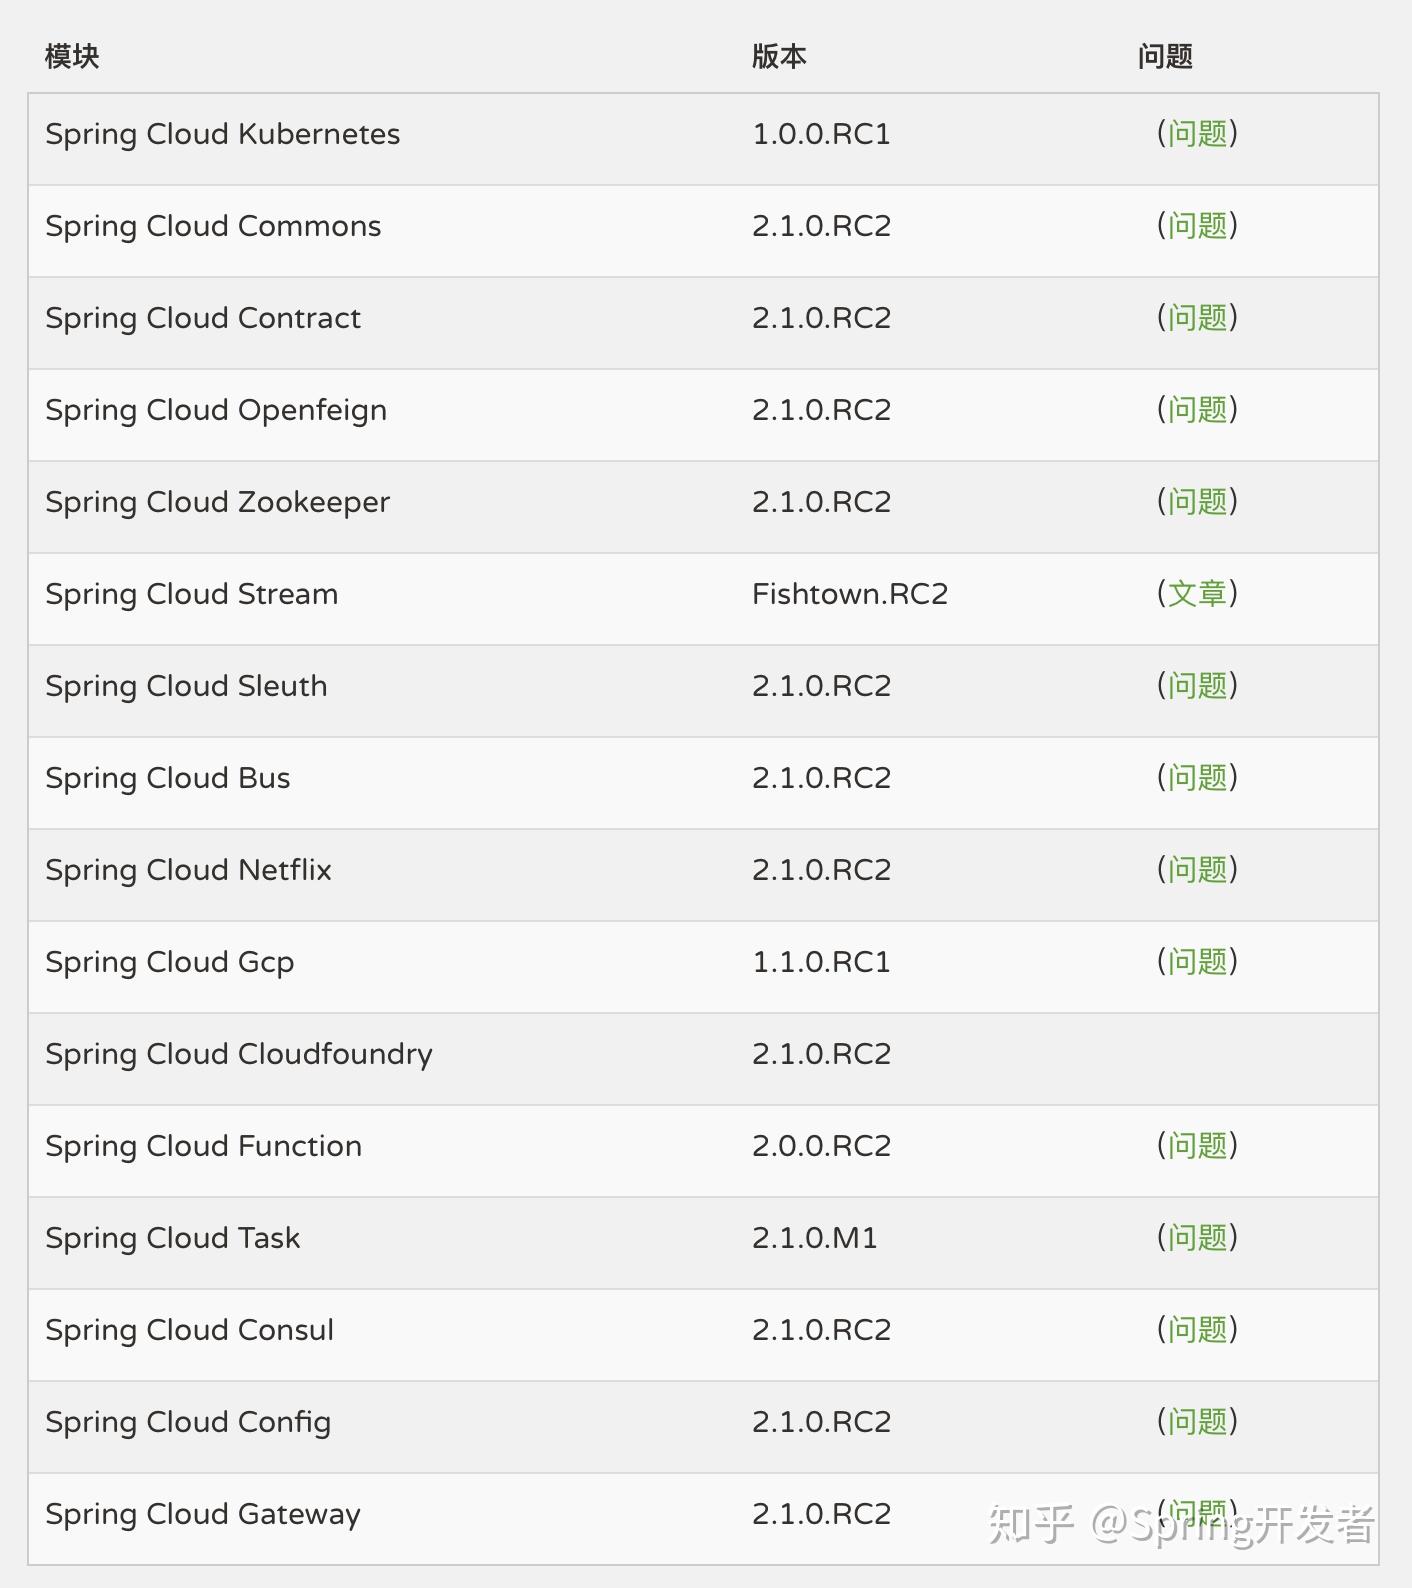The image size is (1412, 1588).
Task: Open Spring Cloud Consul's 问题 link
Action: coord(1197,1330)
